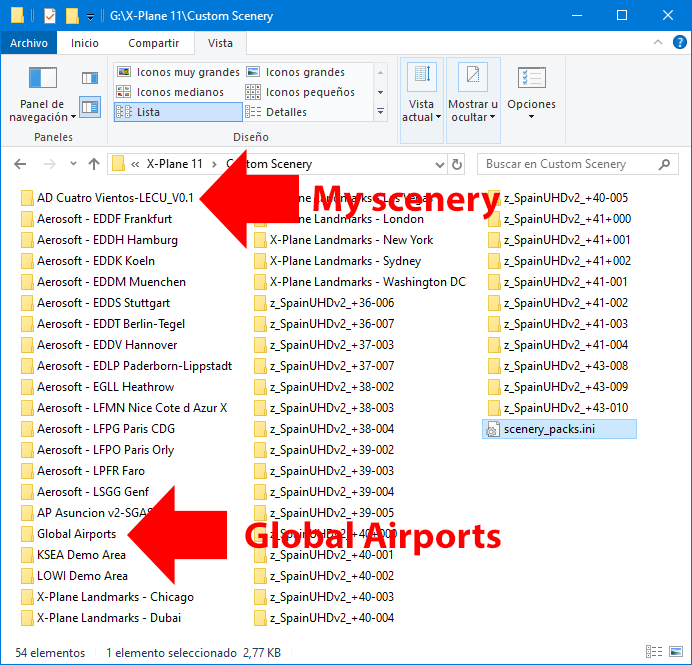
Task: Select the Lista layout option
Action: (x=178, y=112)
